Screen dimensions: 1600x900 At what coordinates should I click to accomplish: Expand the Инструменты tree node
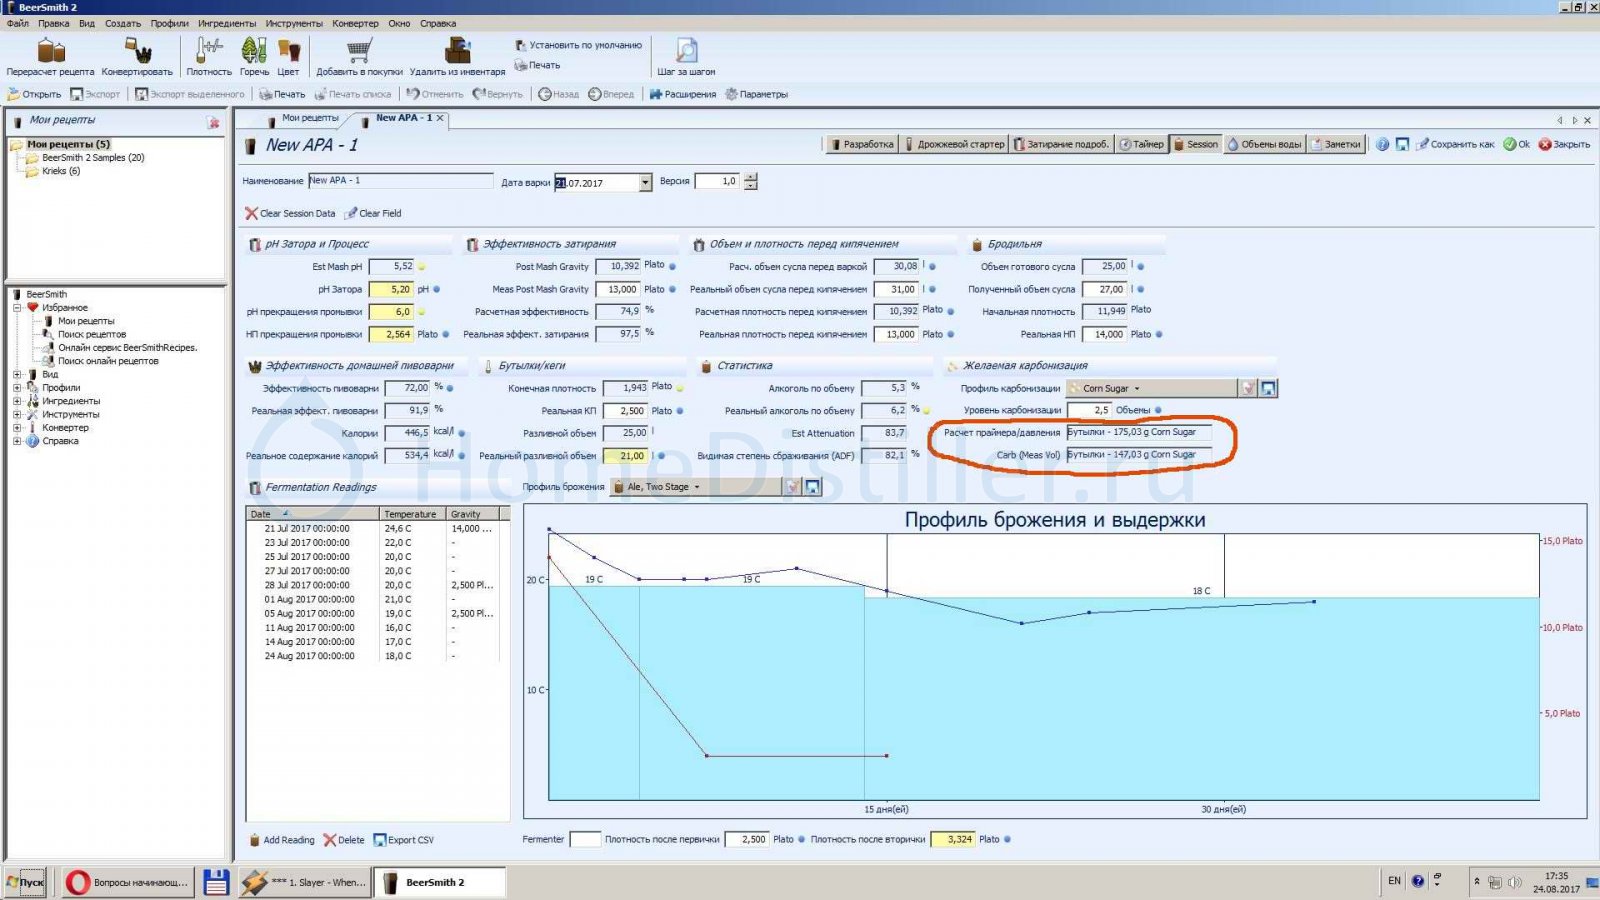click(x=17, y=414)
